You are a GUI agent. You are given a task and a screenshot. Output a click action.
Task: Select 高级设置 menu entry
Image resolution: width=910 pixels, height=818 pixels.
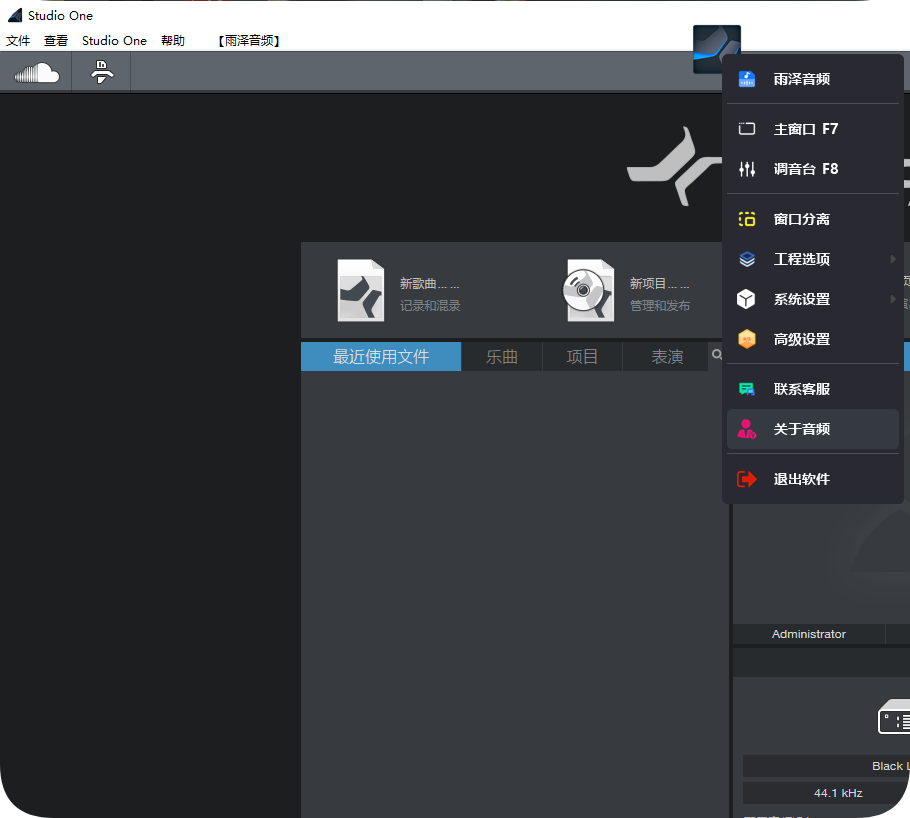click(x=812, y=339)
